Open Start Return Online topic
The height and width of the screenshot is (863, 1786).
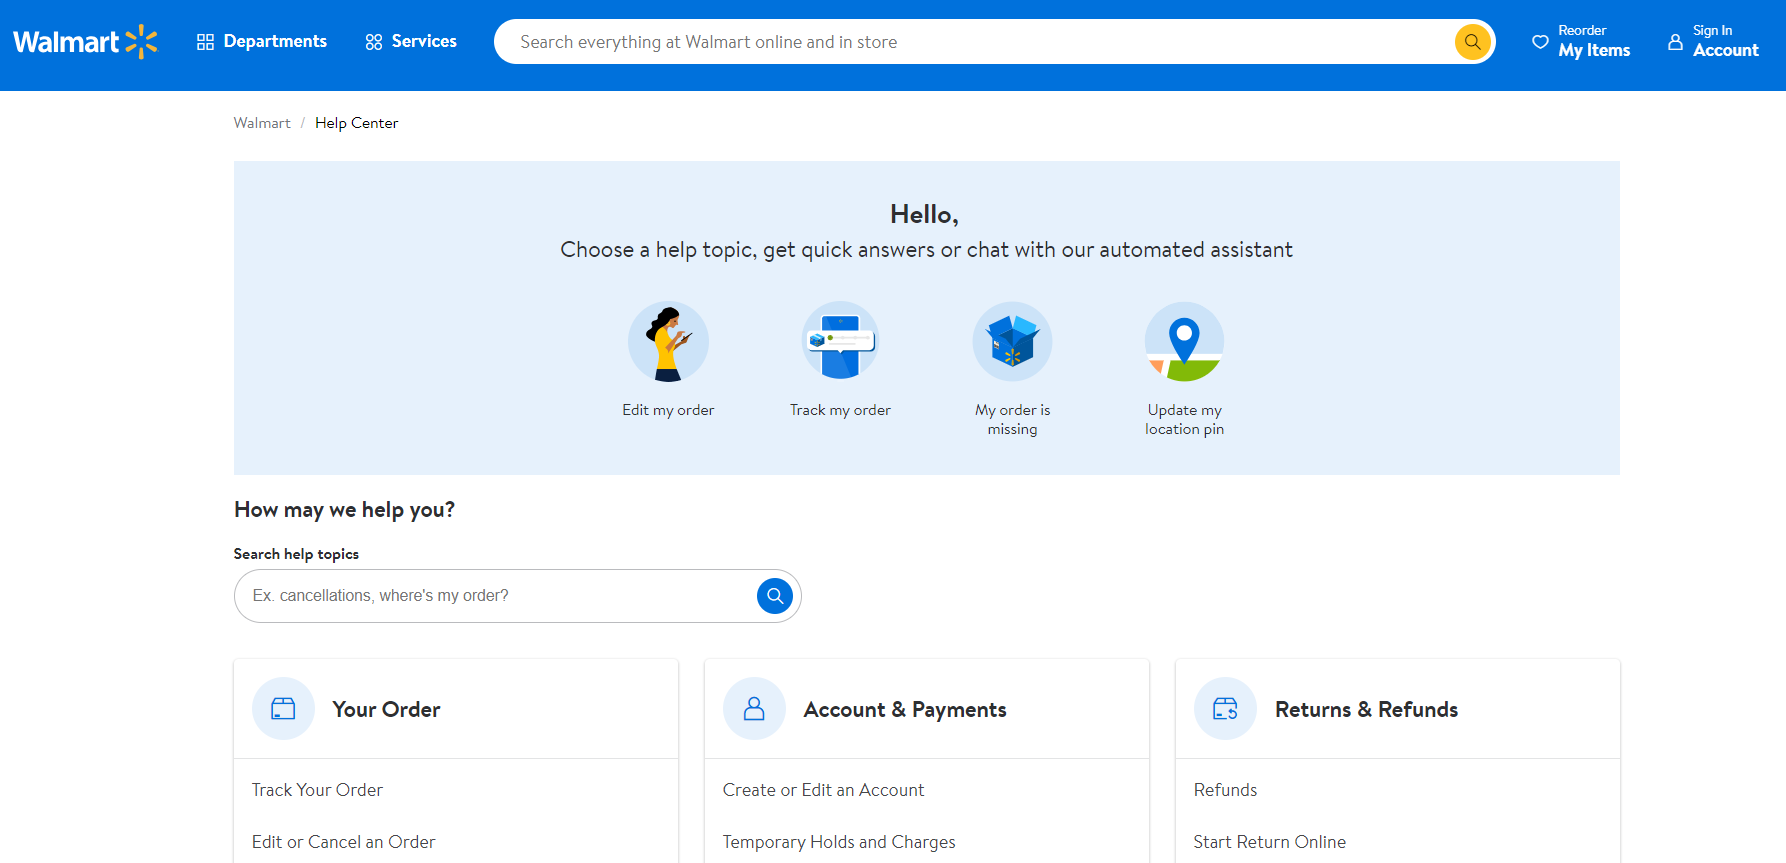coord(1269,842)
